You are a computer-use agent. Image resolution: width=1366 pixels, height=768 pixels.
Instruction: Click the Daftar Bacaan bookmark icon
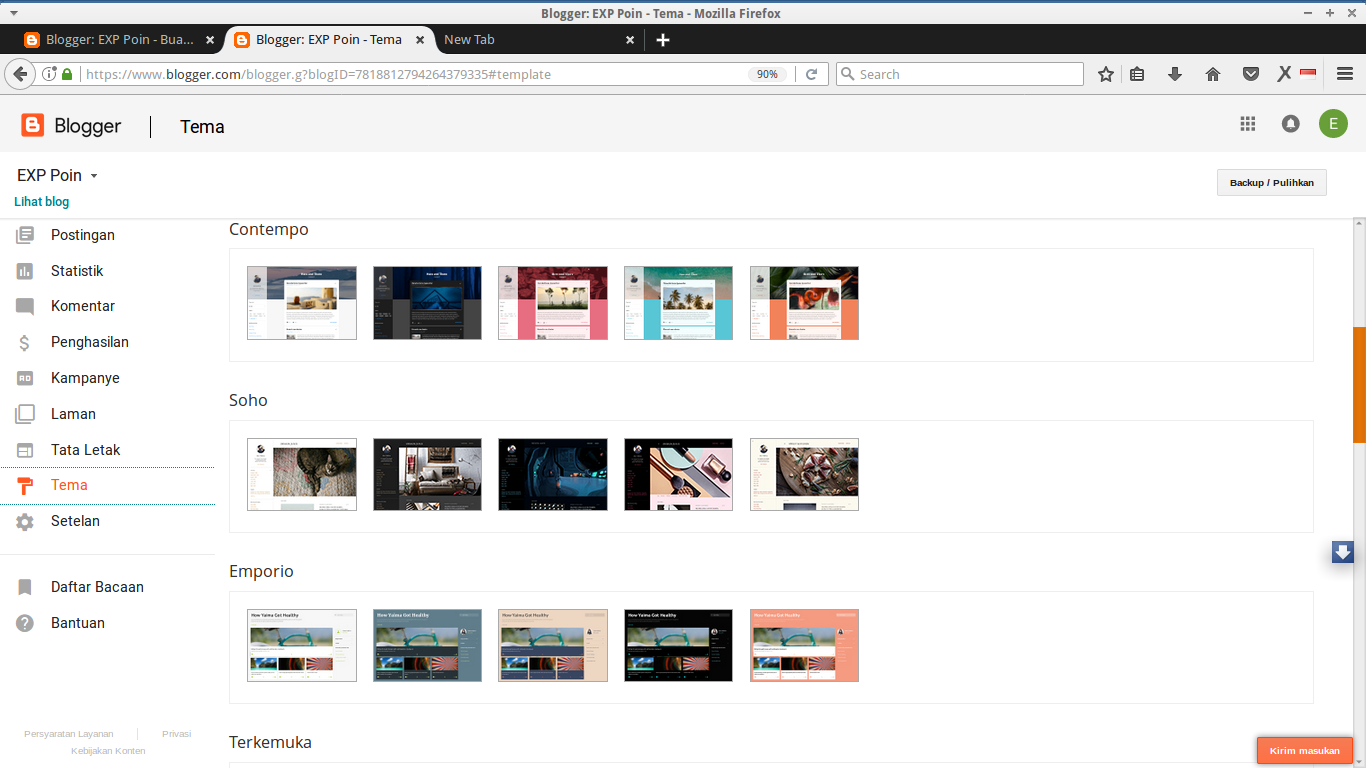[25, 587]
